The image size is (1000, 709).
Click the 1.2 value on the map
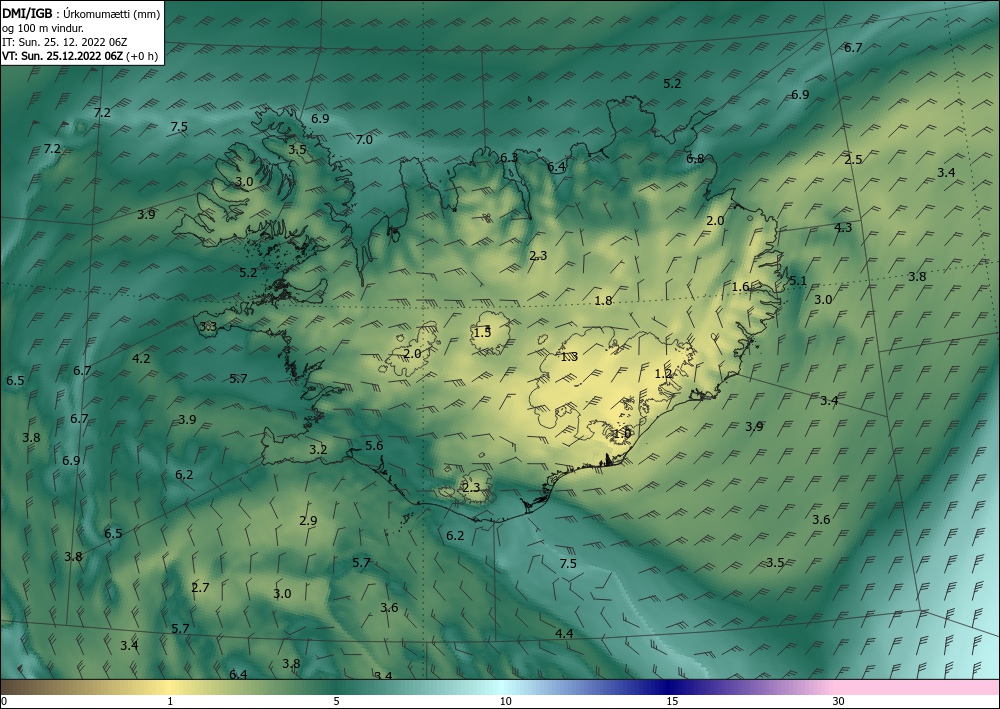tap(663, 374)
